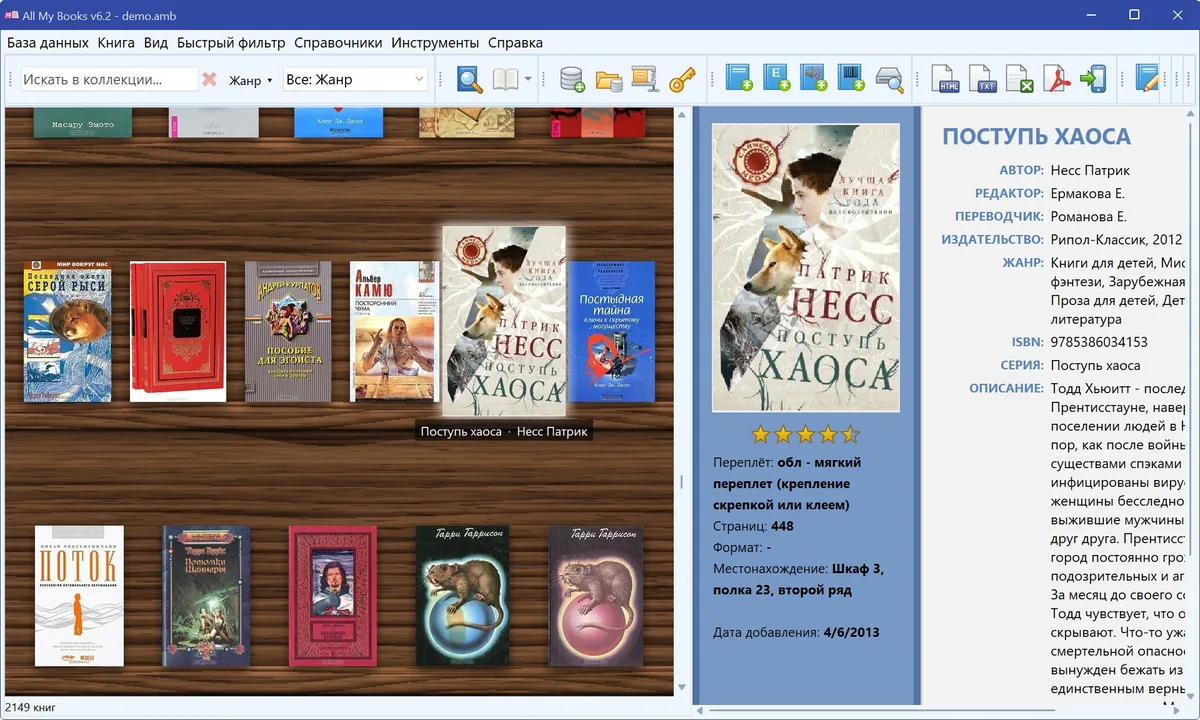Click the publisher text 'Рипол-Классик, 2012'
This screenshot has height=720, width=1200.
pyautogui.click(x=1116, y=239)
